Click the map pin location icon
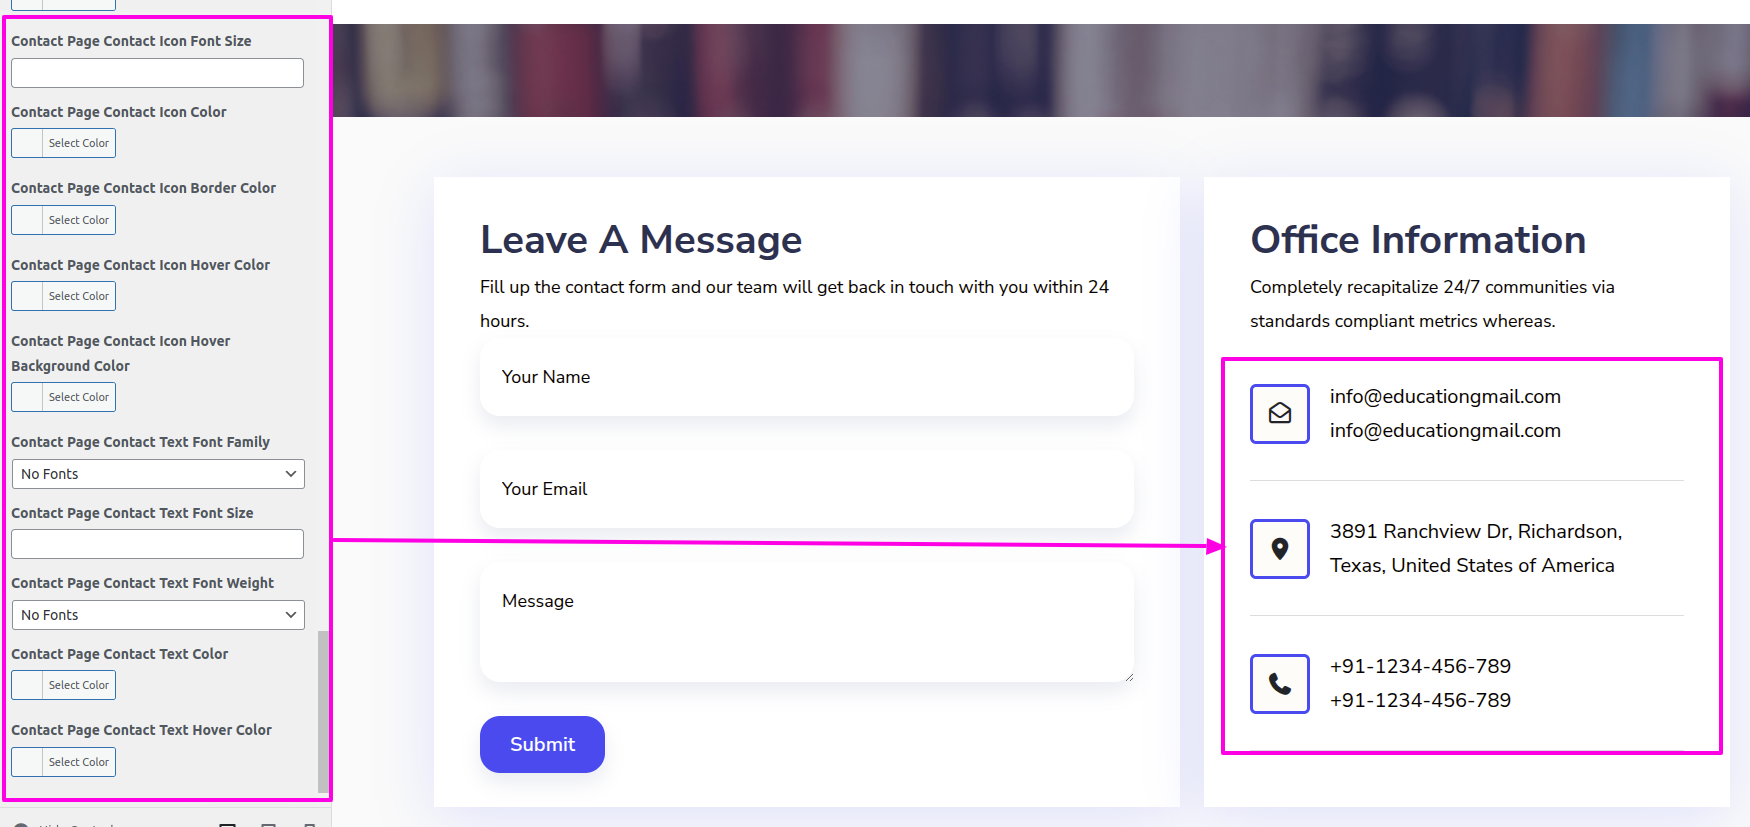The image size is (1750, 827). pos(1279,549)
